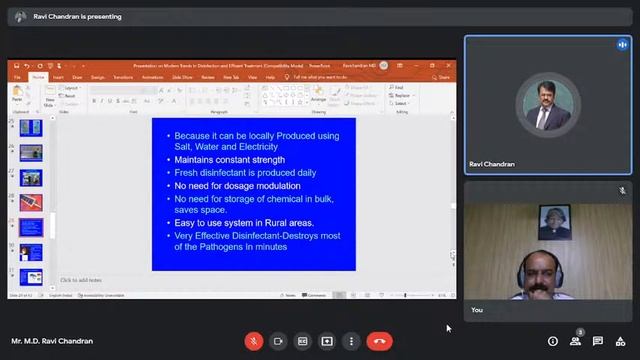
Task: Select slide 27 thumbnail in slide panel
Action: 31,178
